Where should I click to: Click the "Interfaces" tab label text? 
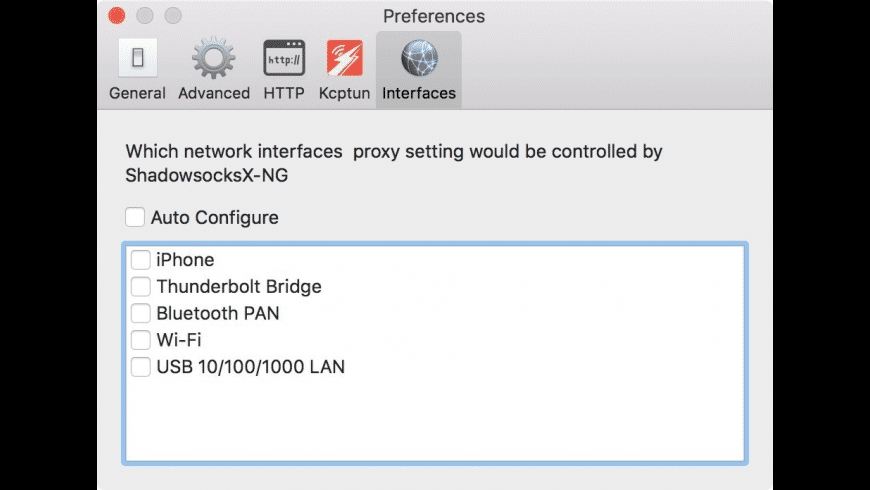[419, 93]
